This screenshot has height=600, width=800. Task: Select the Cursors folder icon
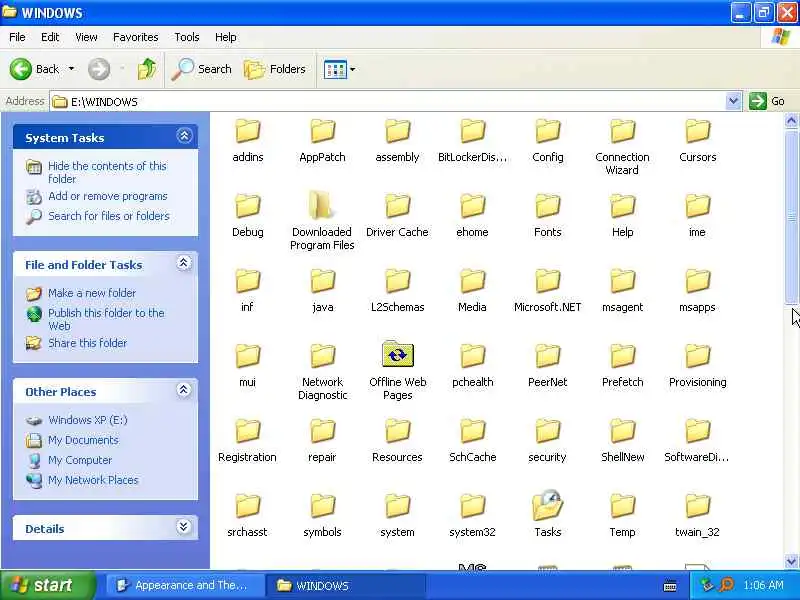[x=697, y=131]
